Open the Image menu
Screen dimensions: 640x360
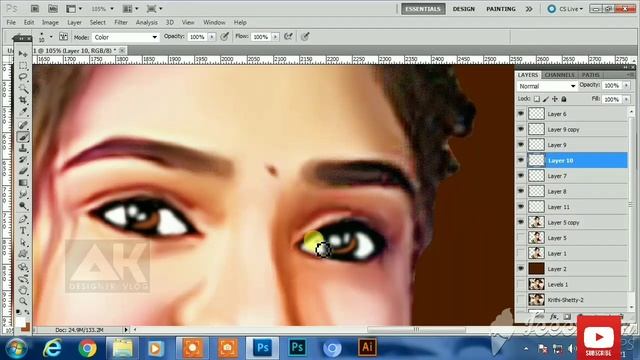[x=50, y=22]
